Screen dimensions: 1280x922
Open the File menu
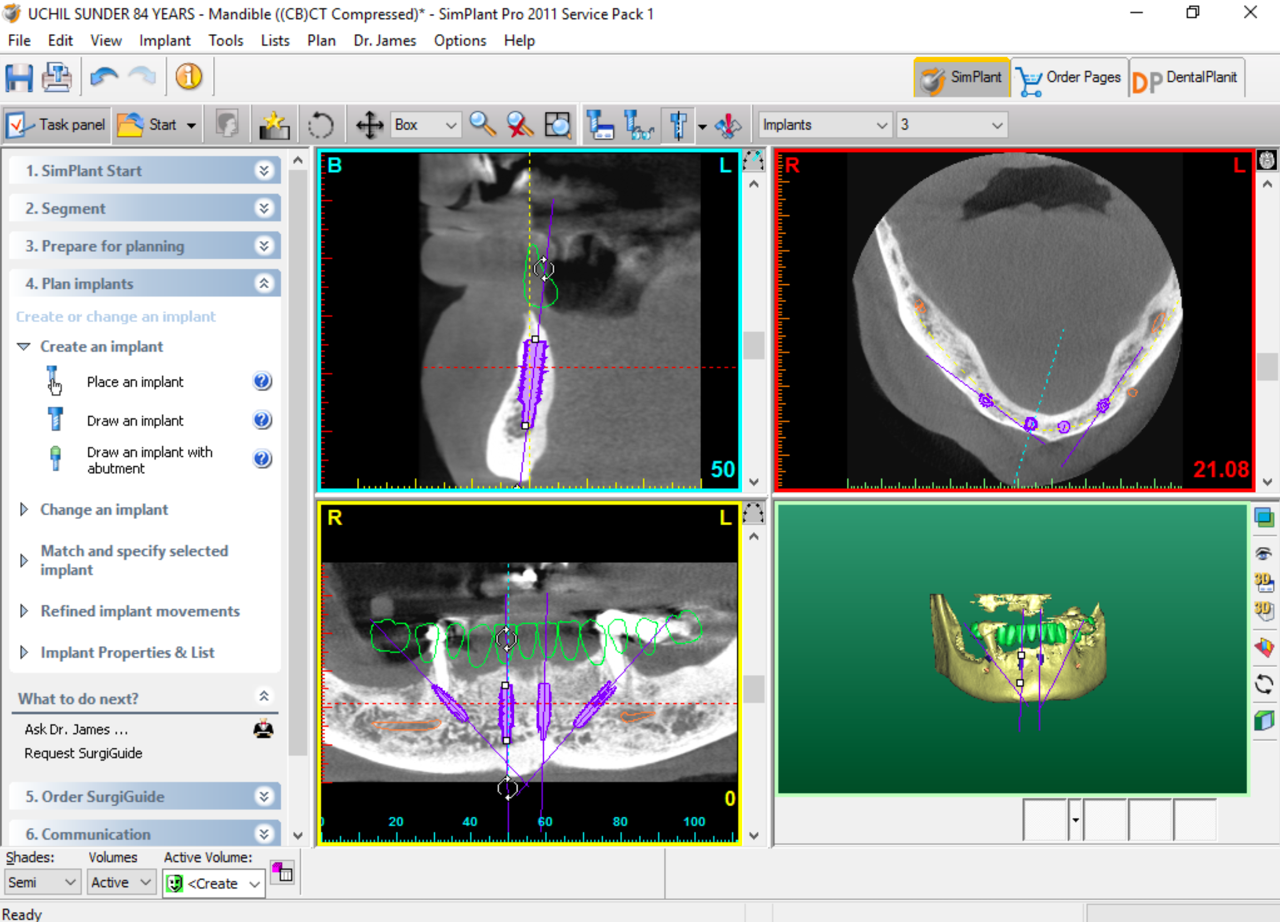click(x=19, y=40)
